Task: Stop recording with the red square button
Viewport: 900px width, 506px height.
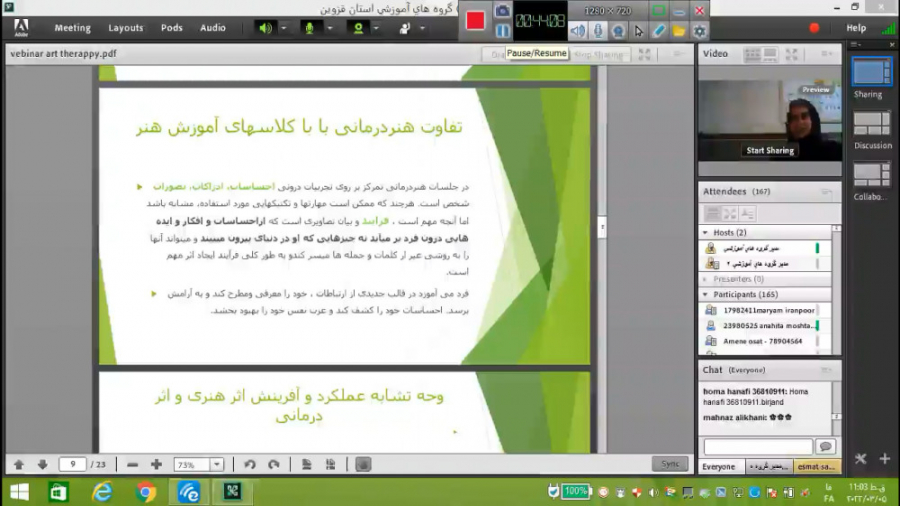Action: click(475, 21)
